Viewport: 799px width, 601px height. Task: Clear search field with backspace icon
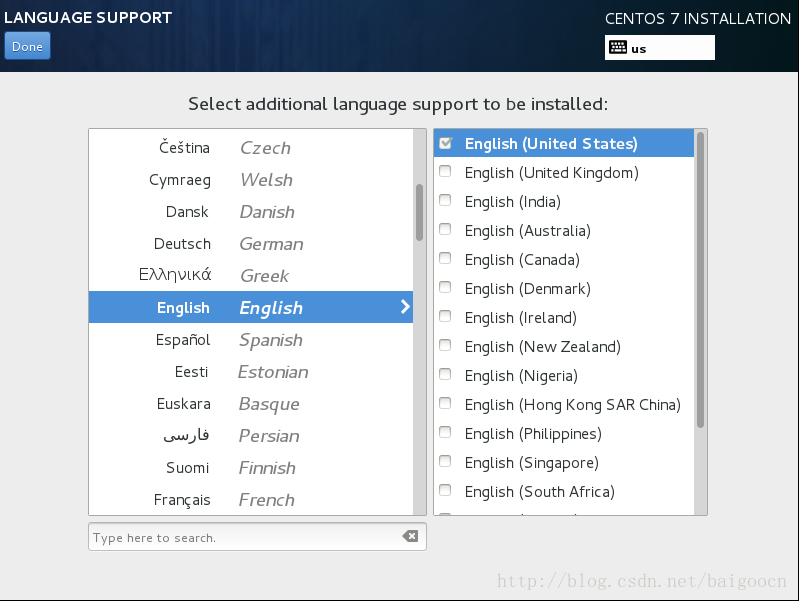[410, 537]
